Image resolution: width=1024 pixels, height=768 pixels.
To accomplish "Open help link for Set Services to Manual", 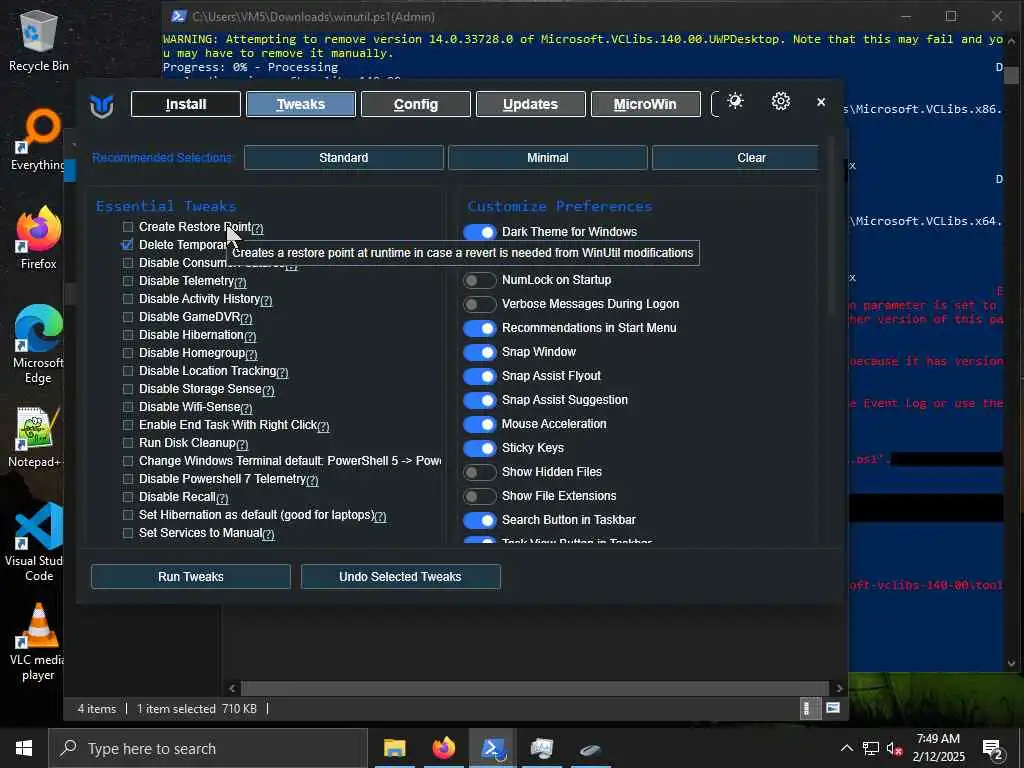I will pyautogui.click(x=268, y=534).
